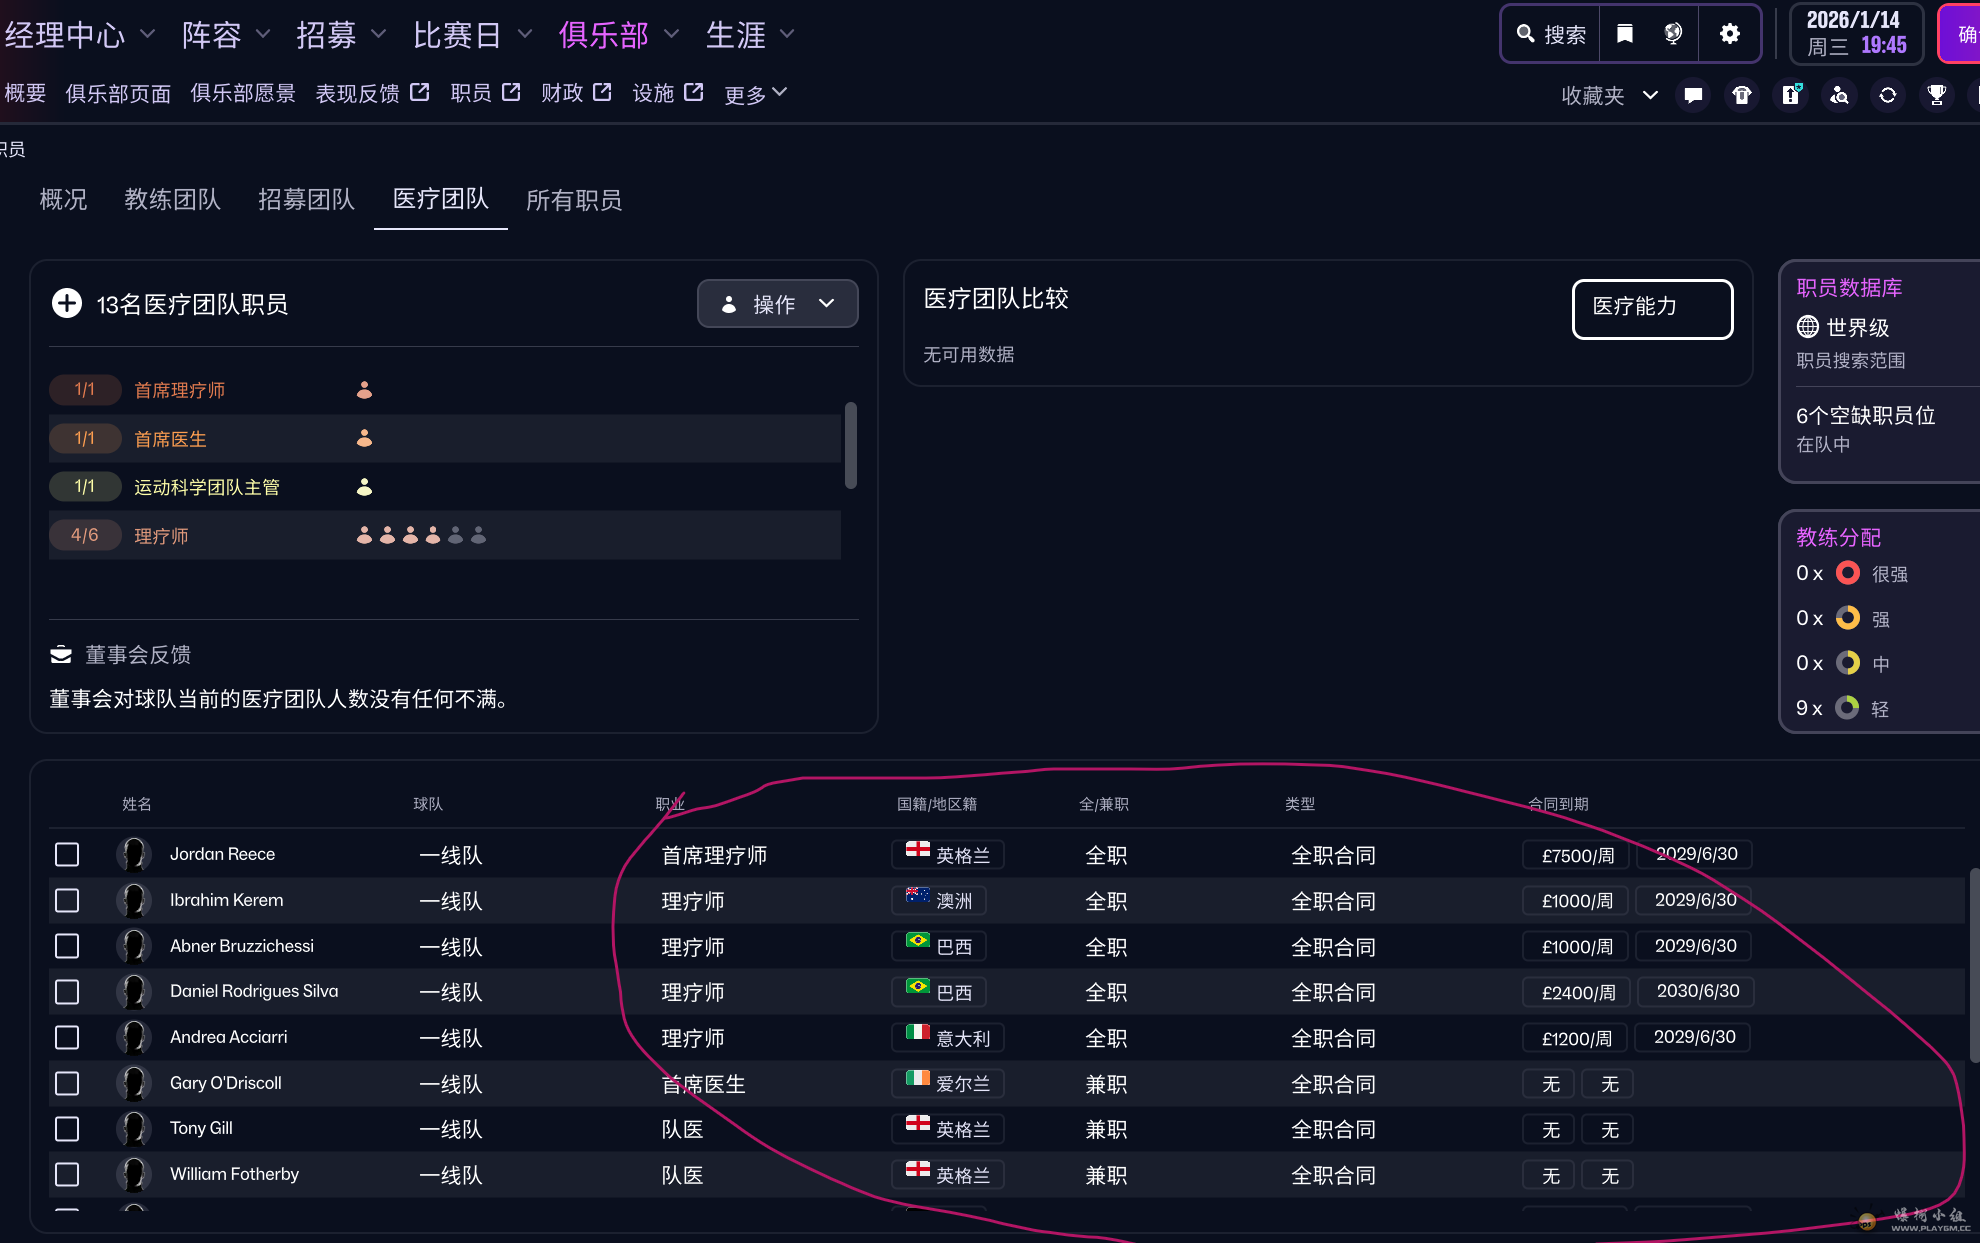This screenshot has height=1243, width=1980.
Task: Tick the checkbox for Jordan Reece
Action: (67, 854)
